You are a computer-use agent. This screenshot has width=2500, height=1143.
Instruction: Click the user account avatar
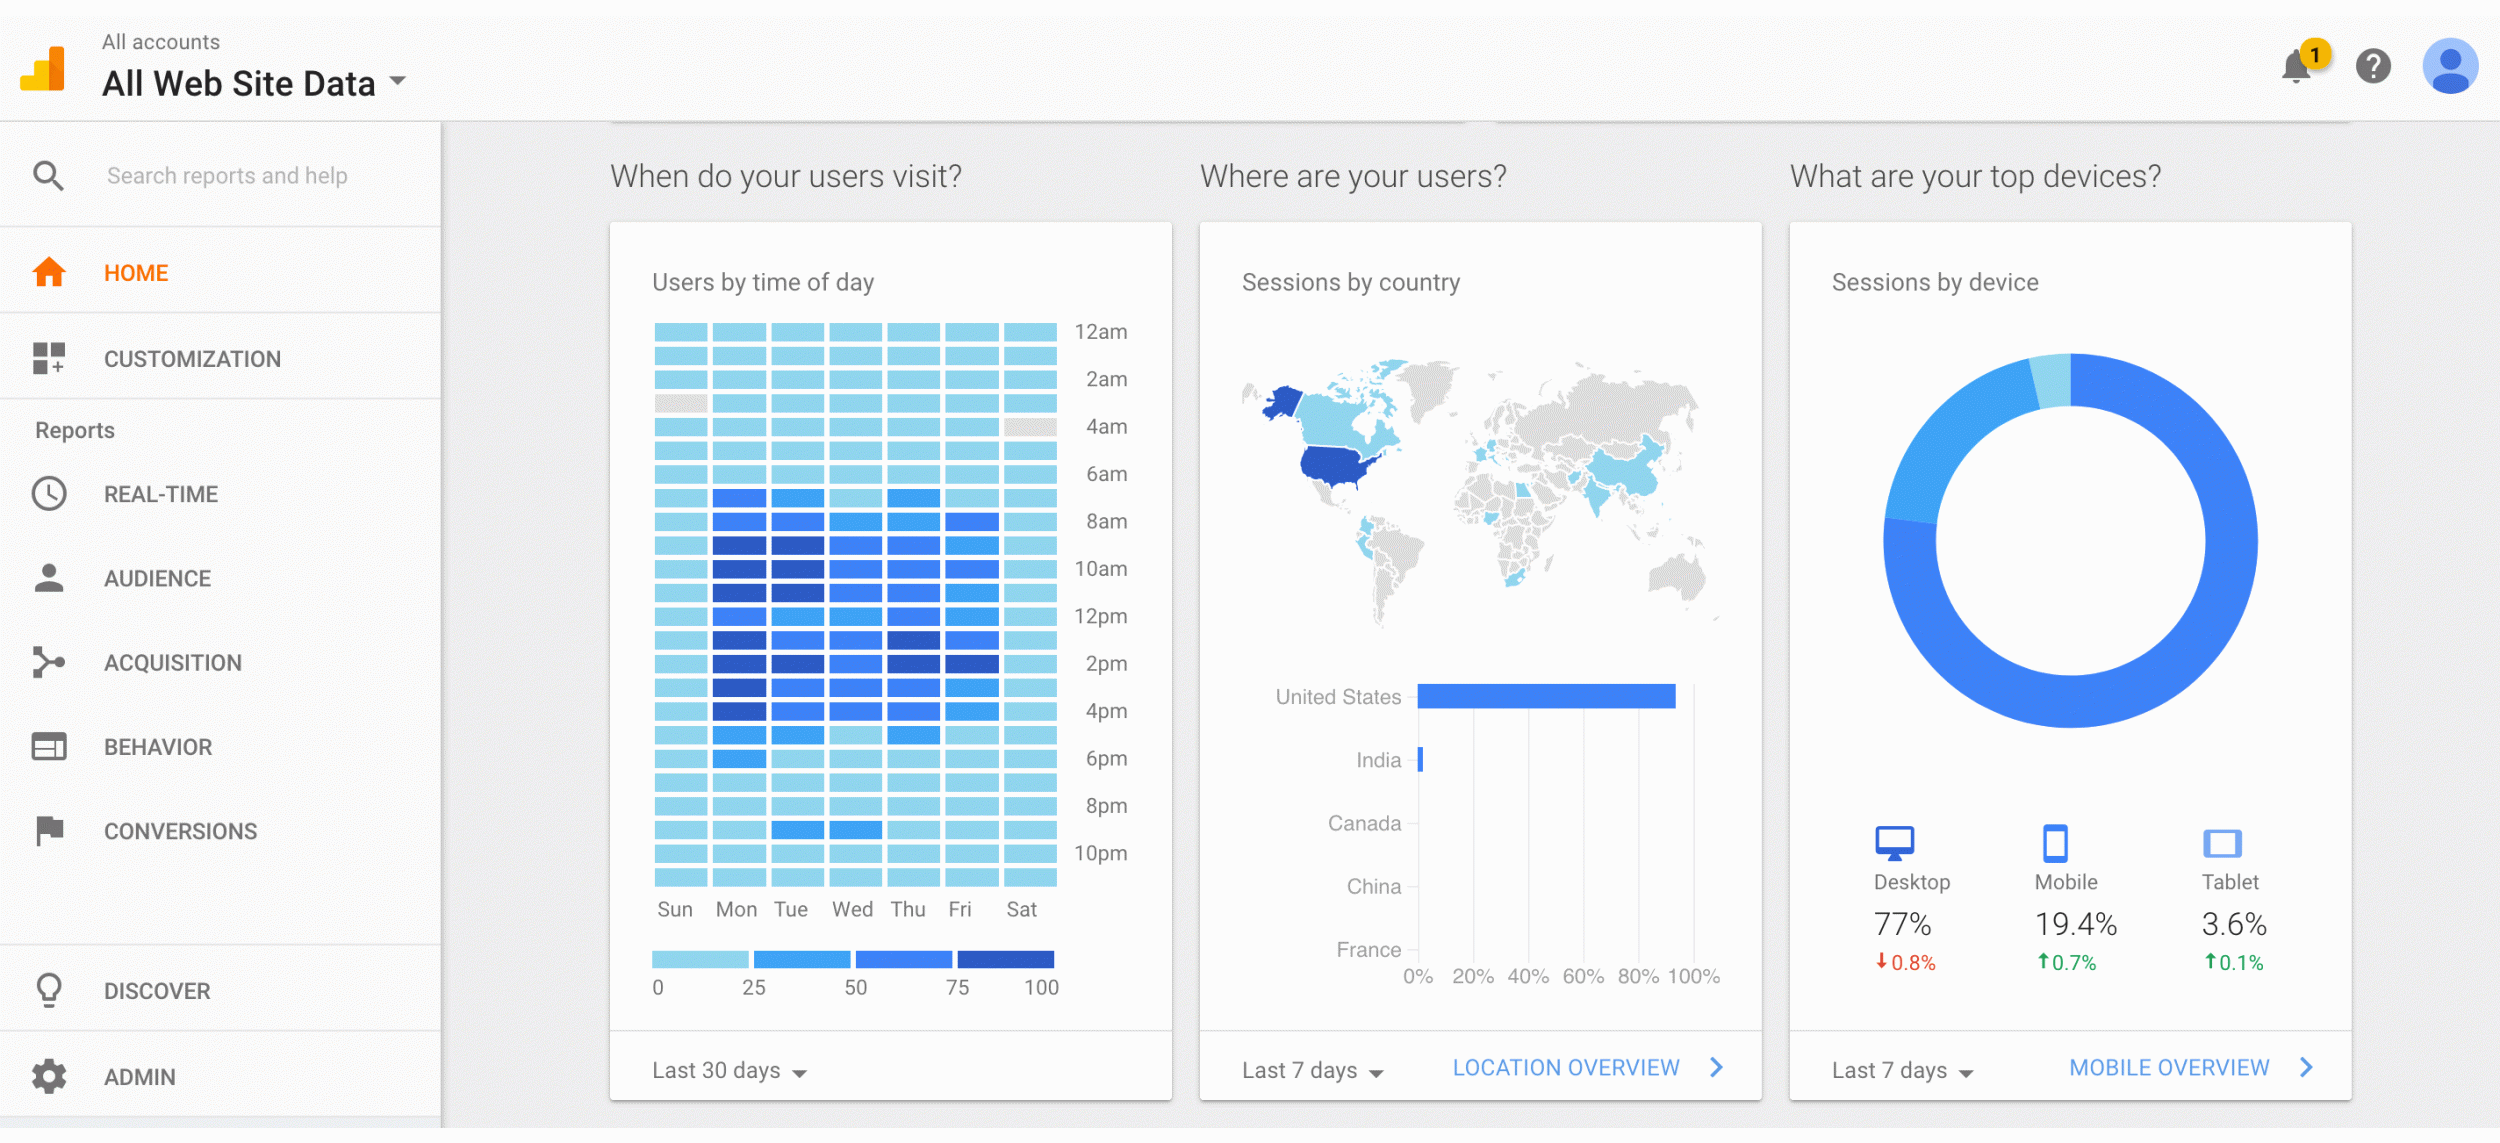tap(2449, 67)
